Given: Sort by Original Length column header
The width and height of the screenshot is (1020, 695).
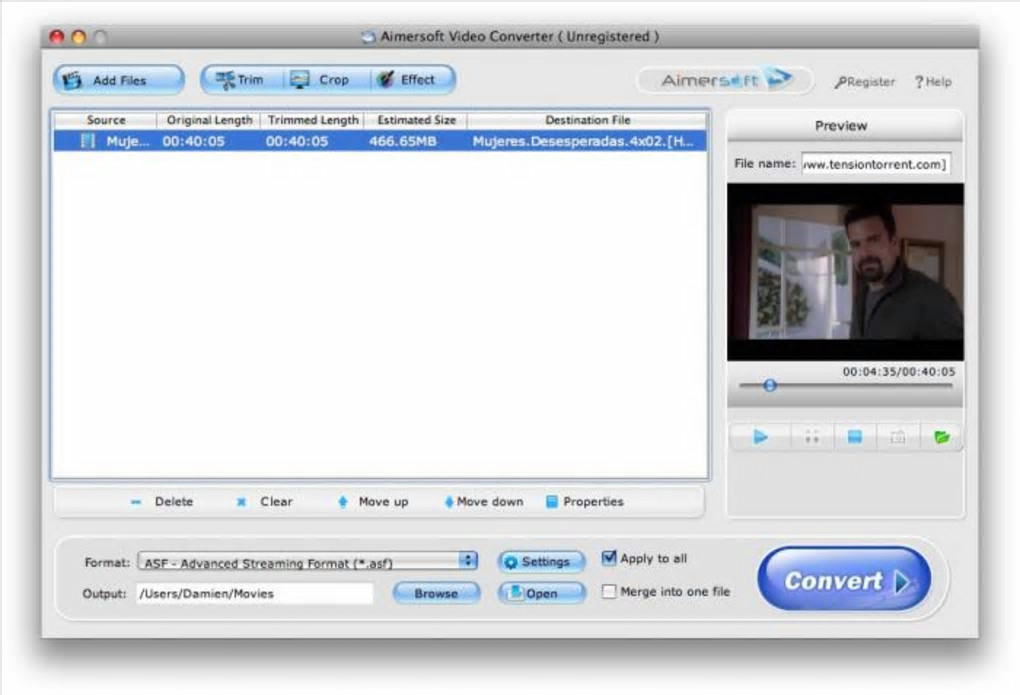Looking at the screenshot, I should click(209, 120).
